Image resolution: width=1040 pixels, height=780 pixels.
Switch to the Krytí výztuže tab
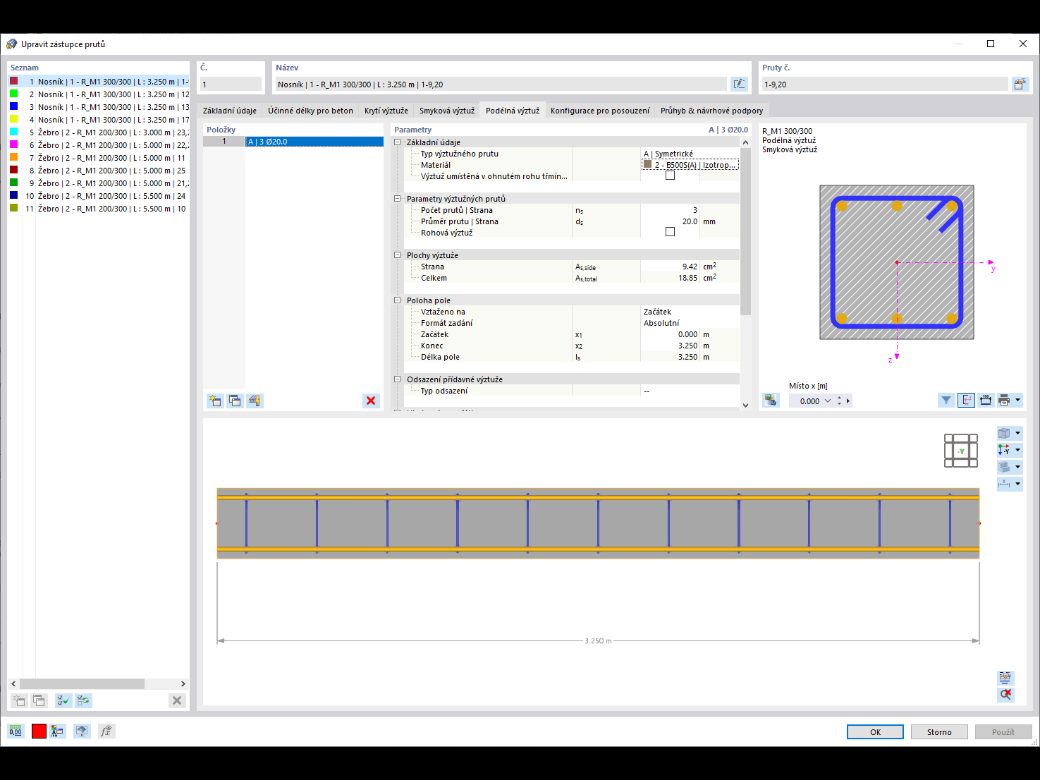pos(386,111)
